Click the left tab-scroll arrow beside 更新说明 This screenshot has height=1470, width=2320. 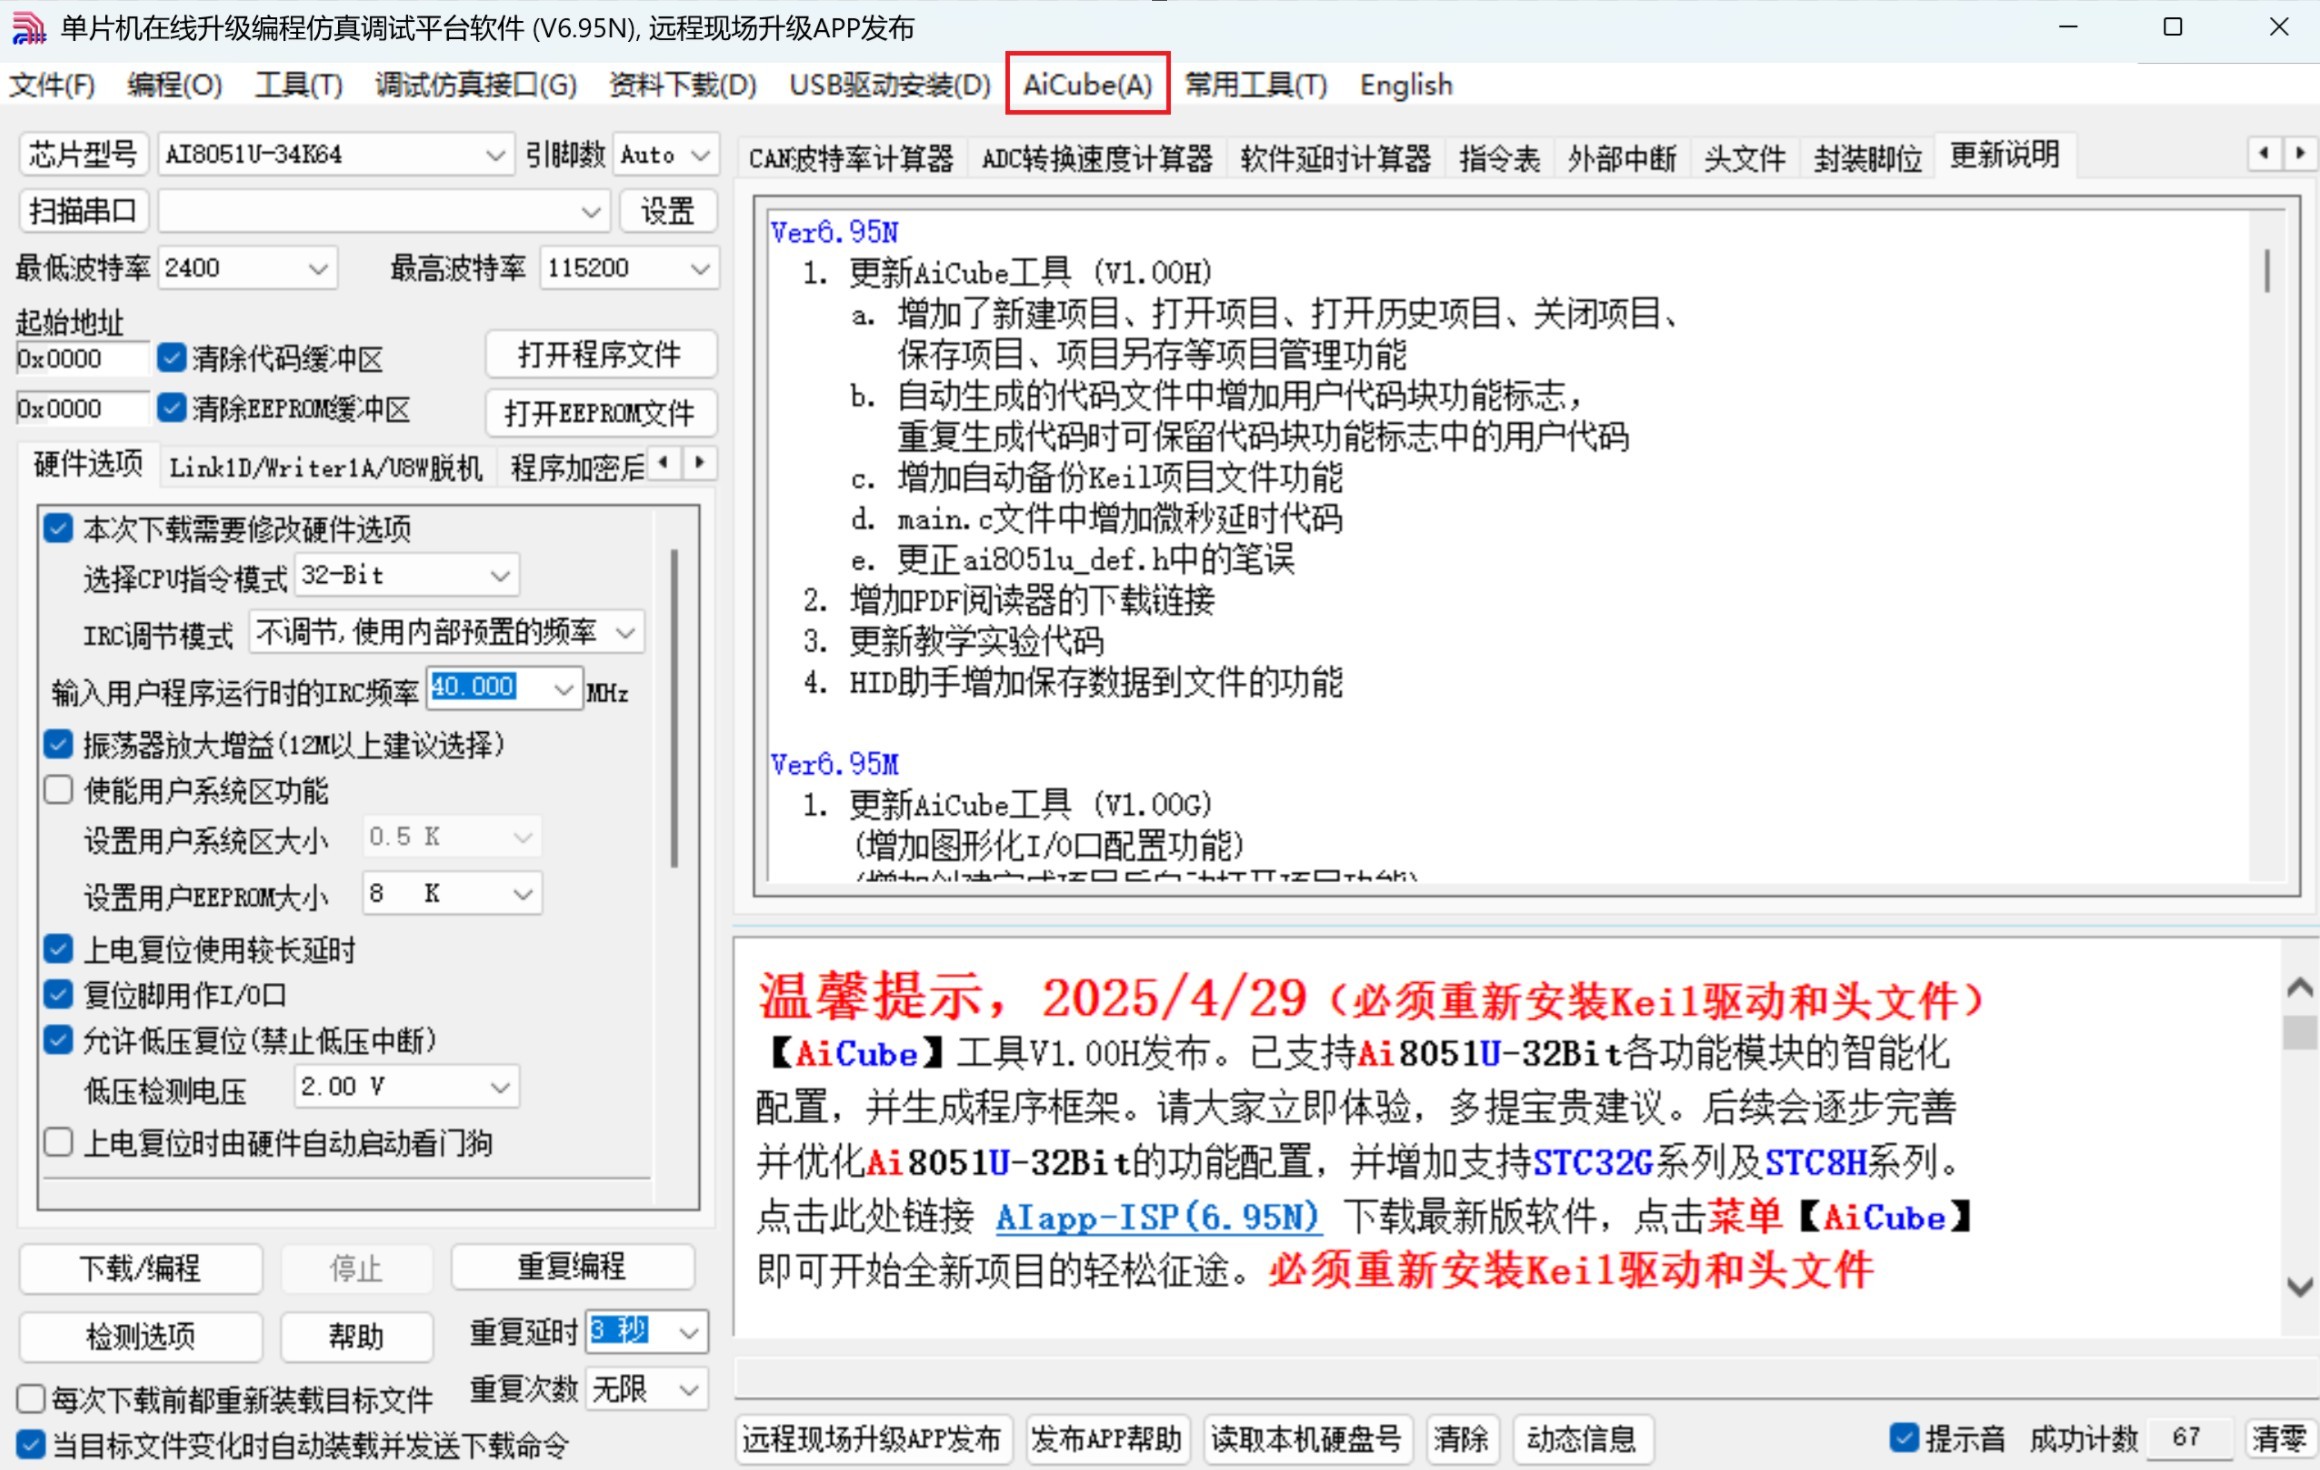2264,154
